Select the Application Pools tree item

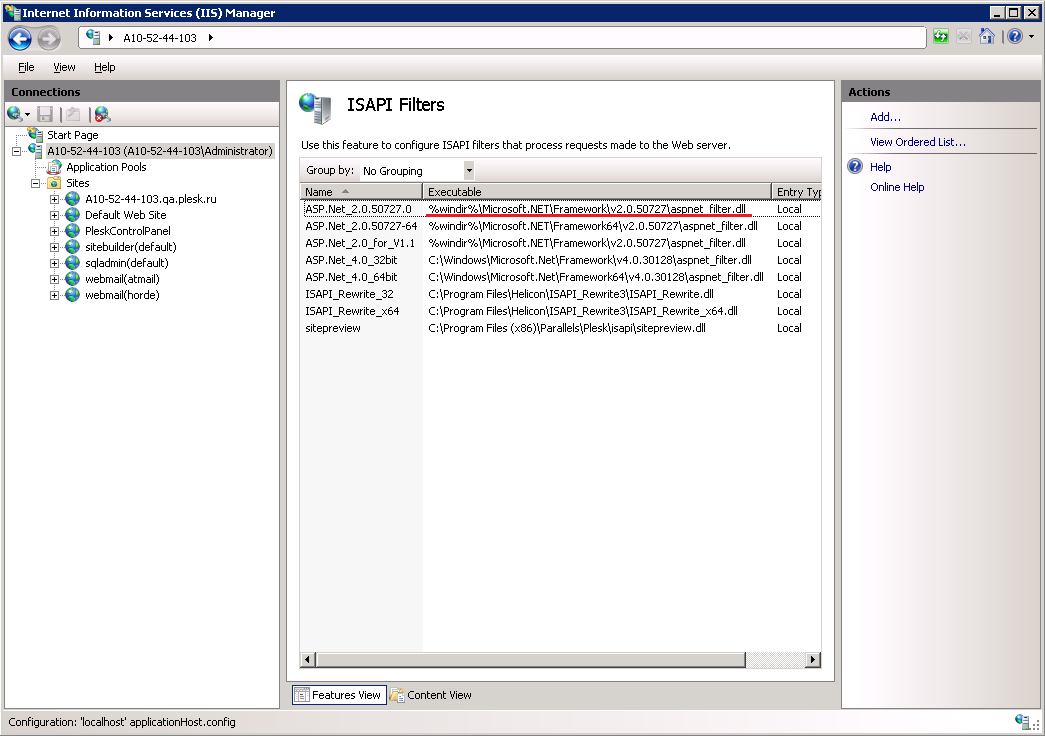[106, 167]
